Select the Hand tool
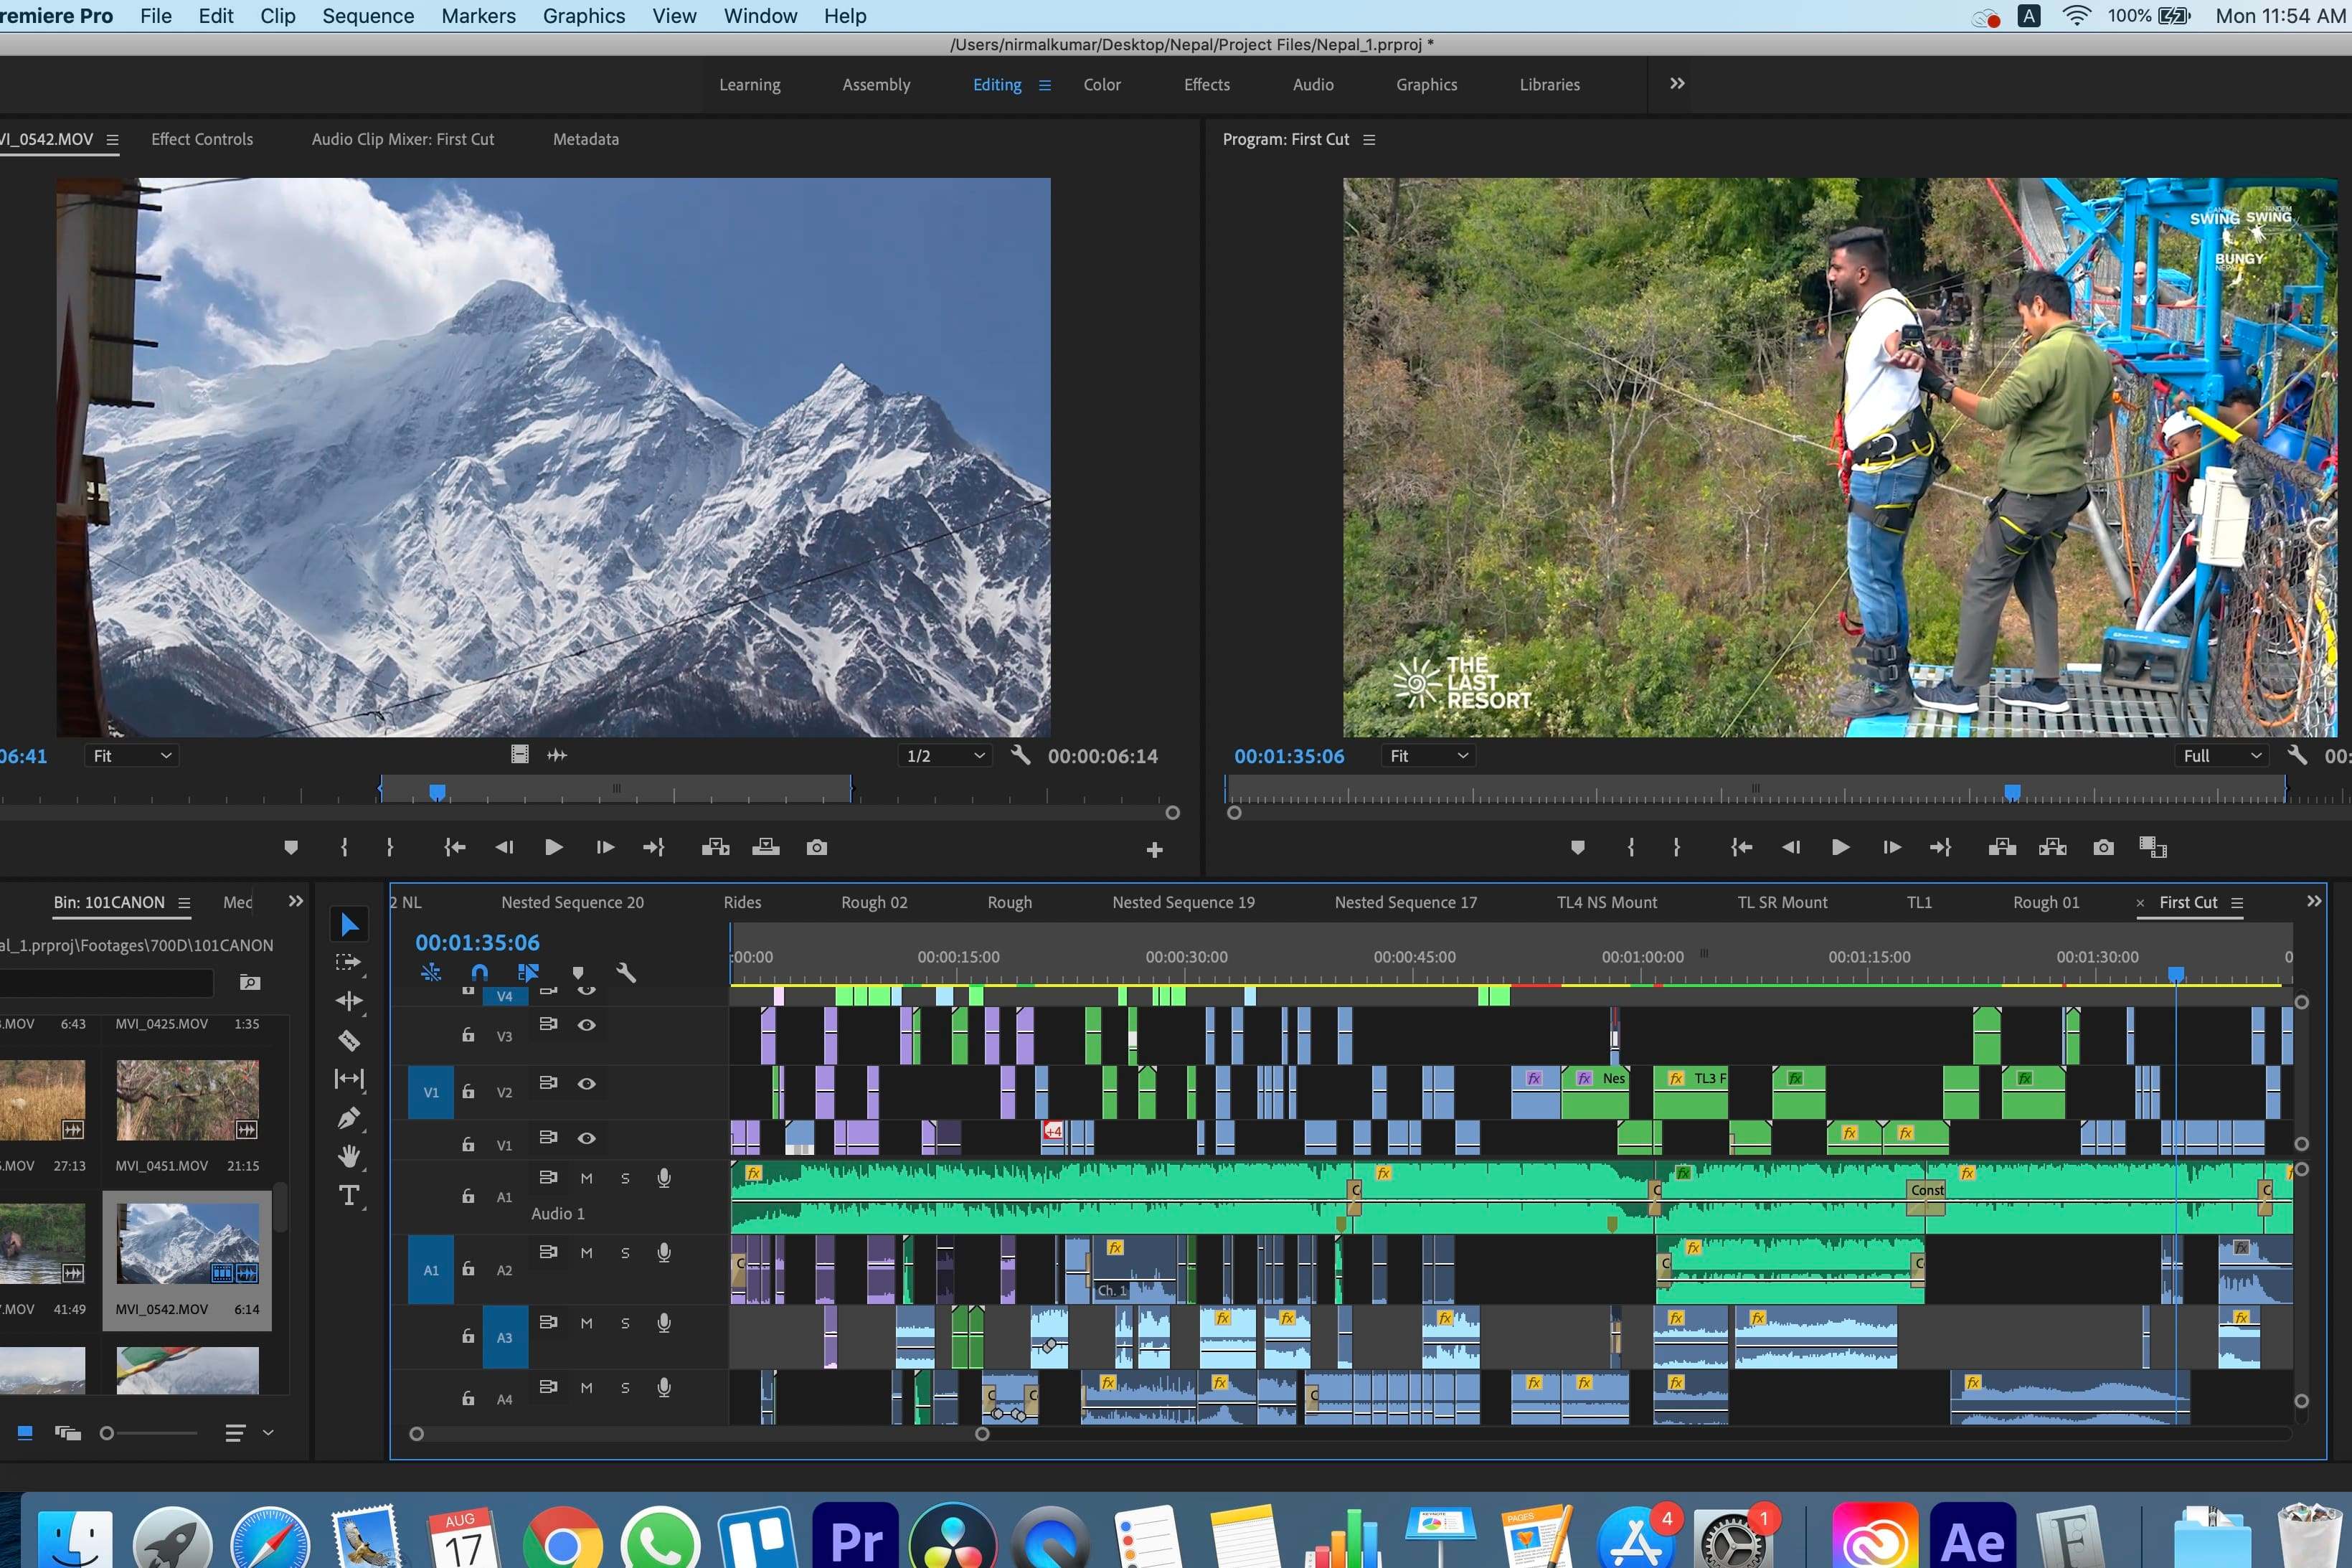Screen dimensions: 2352x1568 click(x=348, y=1157)
